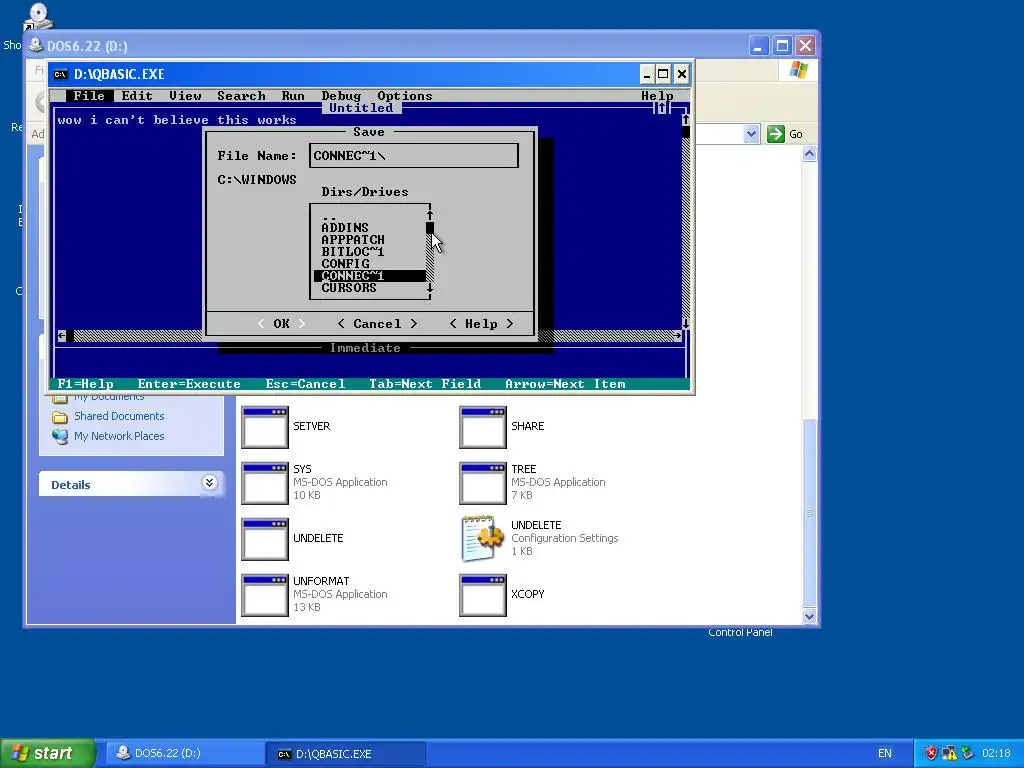Open the Search menu in QBasic

[241, 96]
